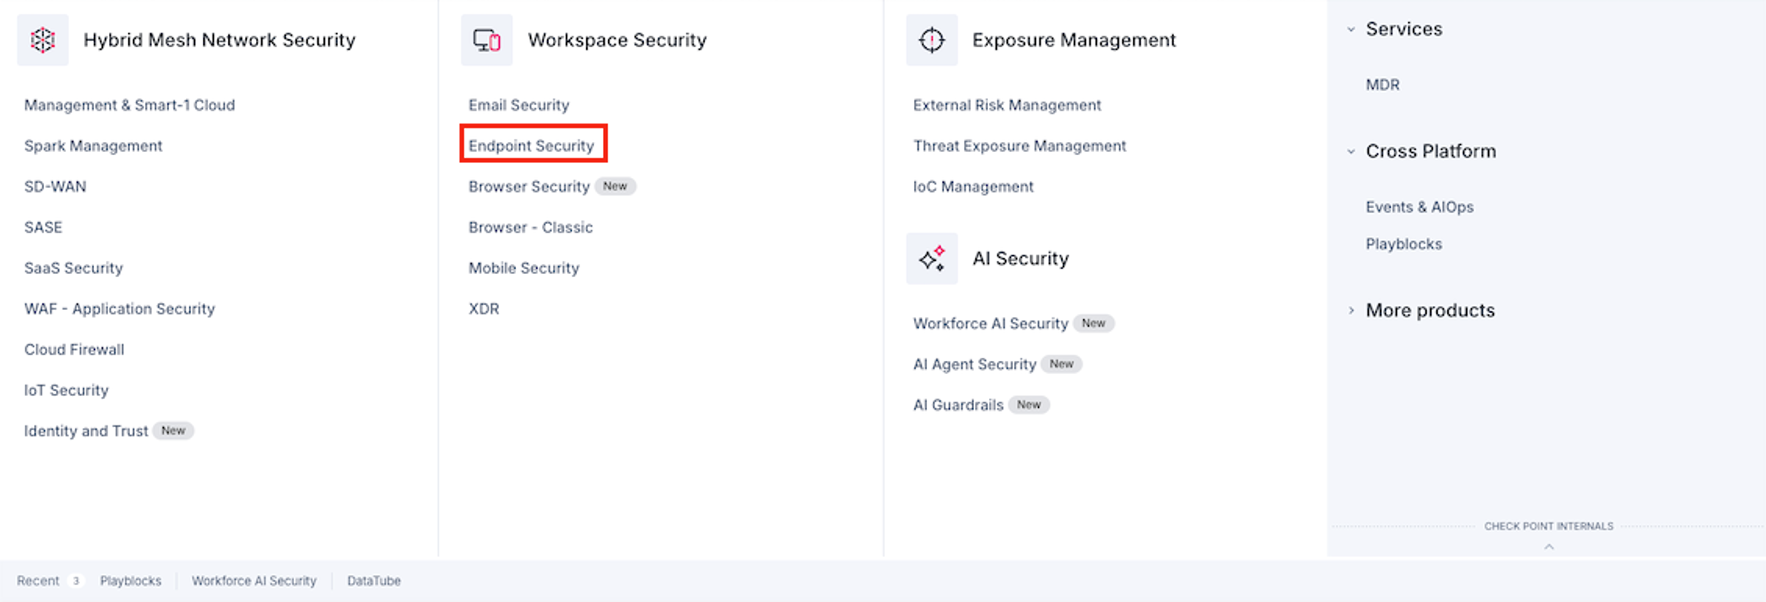1766x602 pixels.
Task: Click the Exposure Management crosshair icon
Action: (x=932, y=40)
